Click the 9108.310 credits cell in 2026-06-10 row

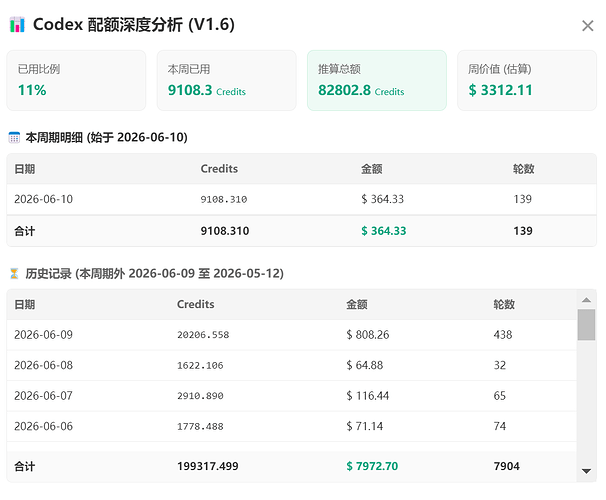point(224,199)
